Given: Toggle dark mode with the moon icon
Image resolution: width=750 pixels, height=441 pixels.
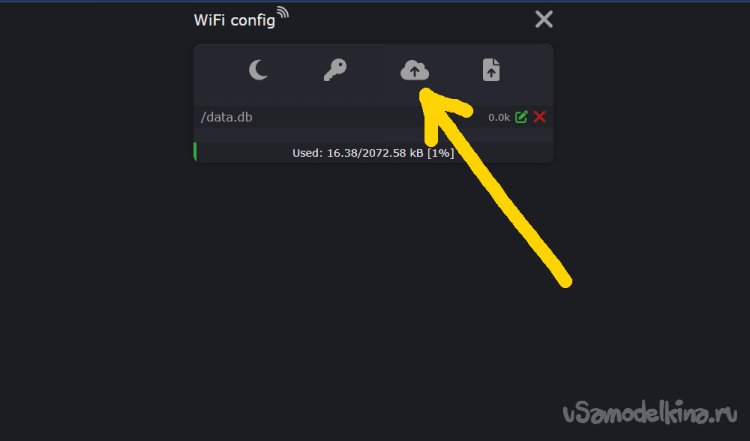Looking at the screenshot, I should click(x=258, y=70).
